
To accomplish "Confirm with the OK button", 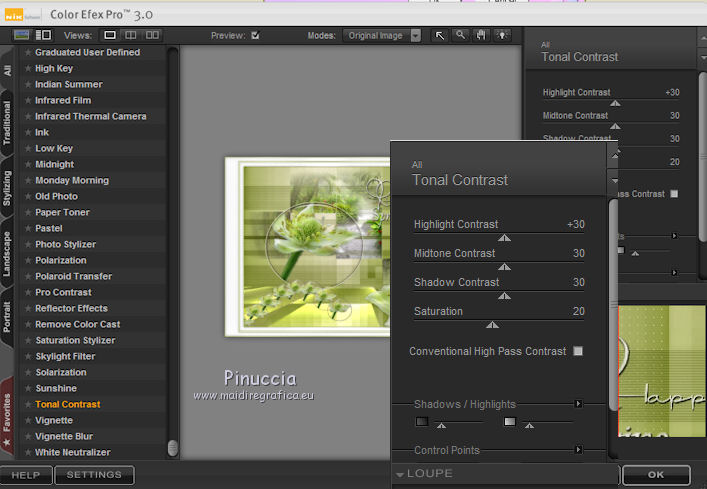I will tap(656, 475).
